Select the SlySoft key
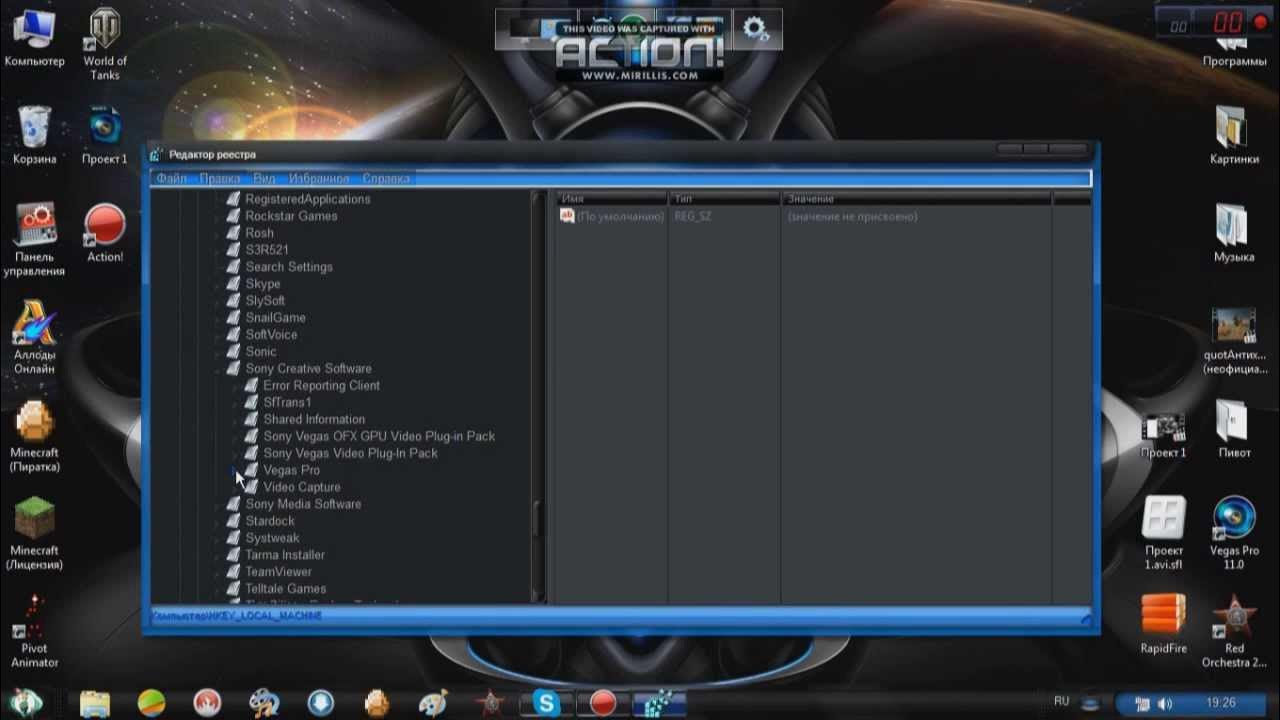Image resolution: width=1280 pixels, height=720 pixels. (265, 301)
